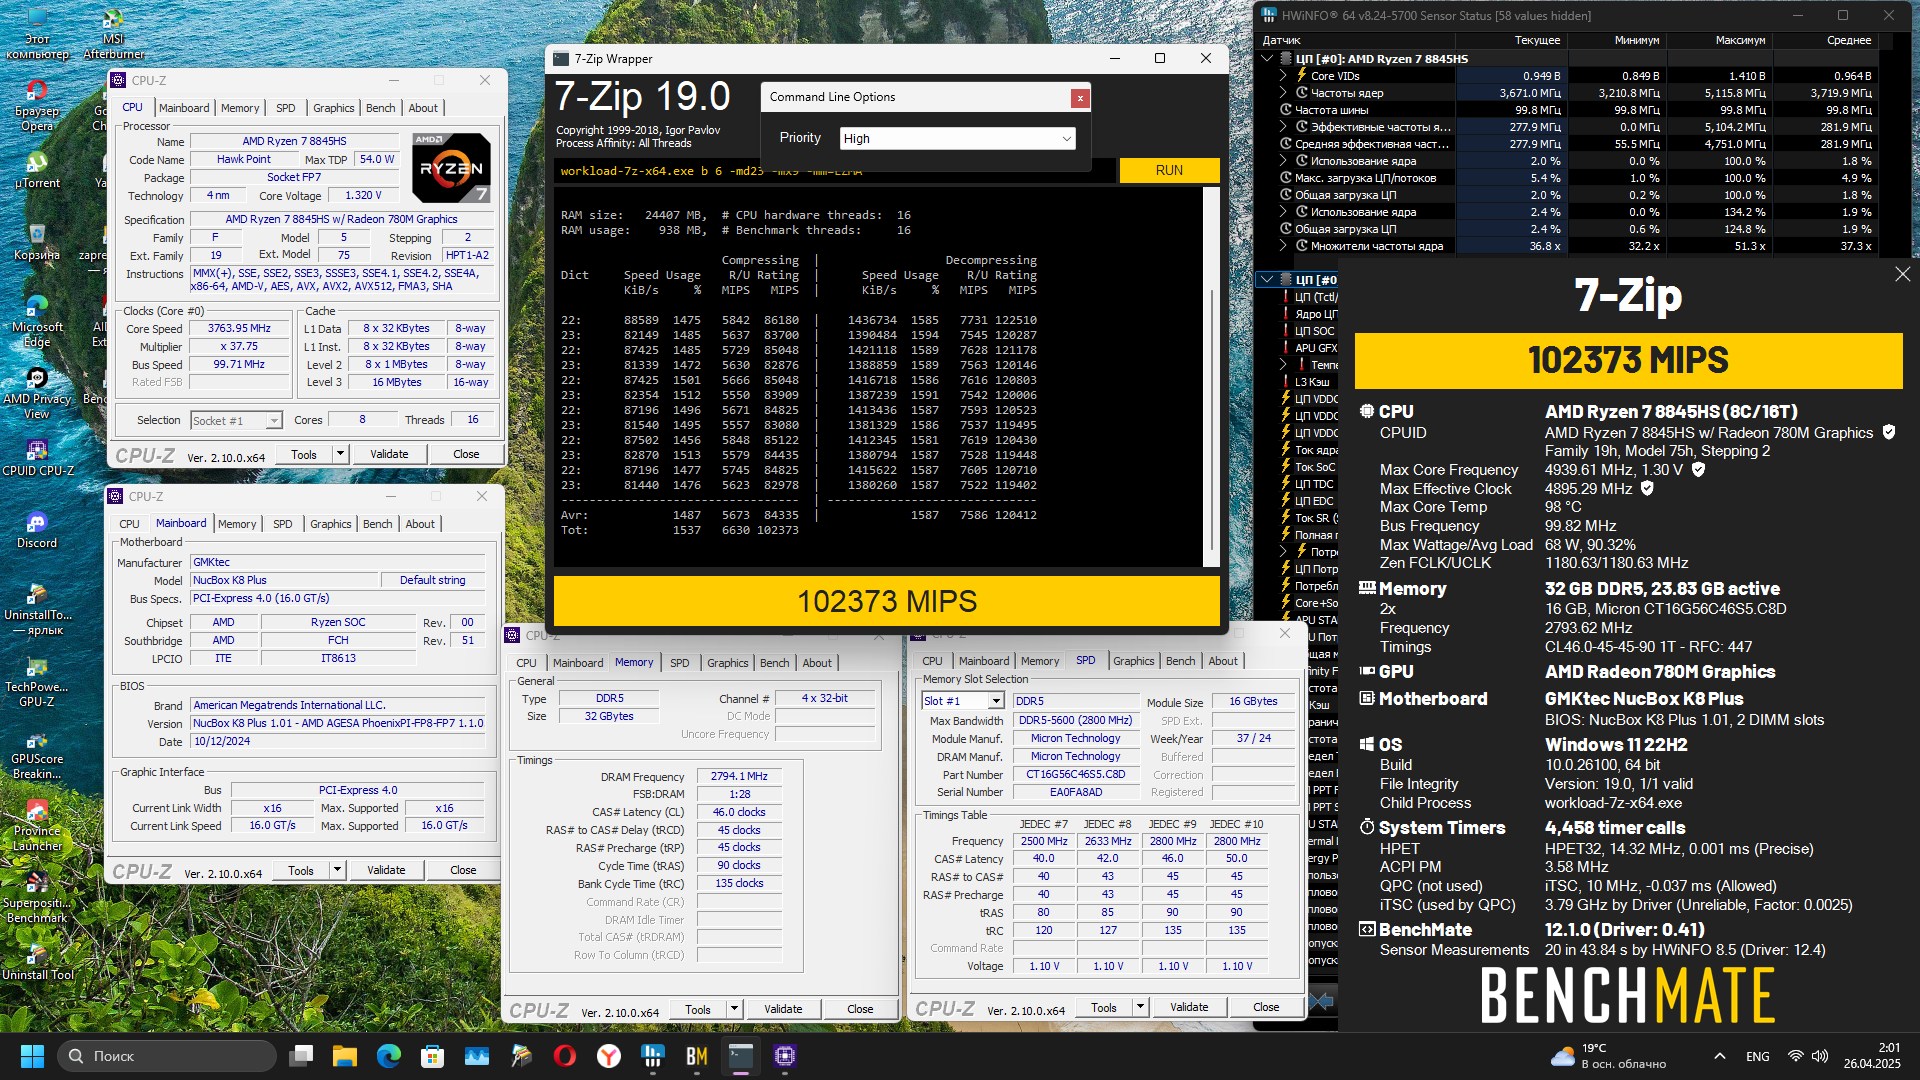Open File Explorer from the taskbar
Screen dimensions: 1920x1080
tap(345, 1056)
